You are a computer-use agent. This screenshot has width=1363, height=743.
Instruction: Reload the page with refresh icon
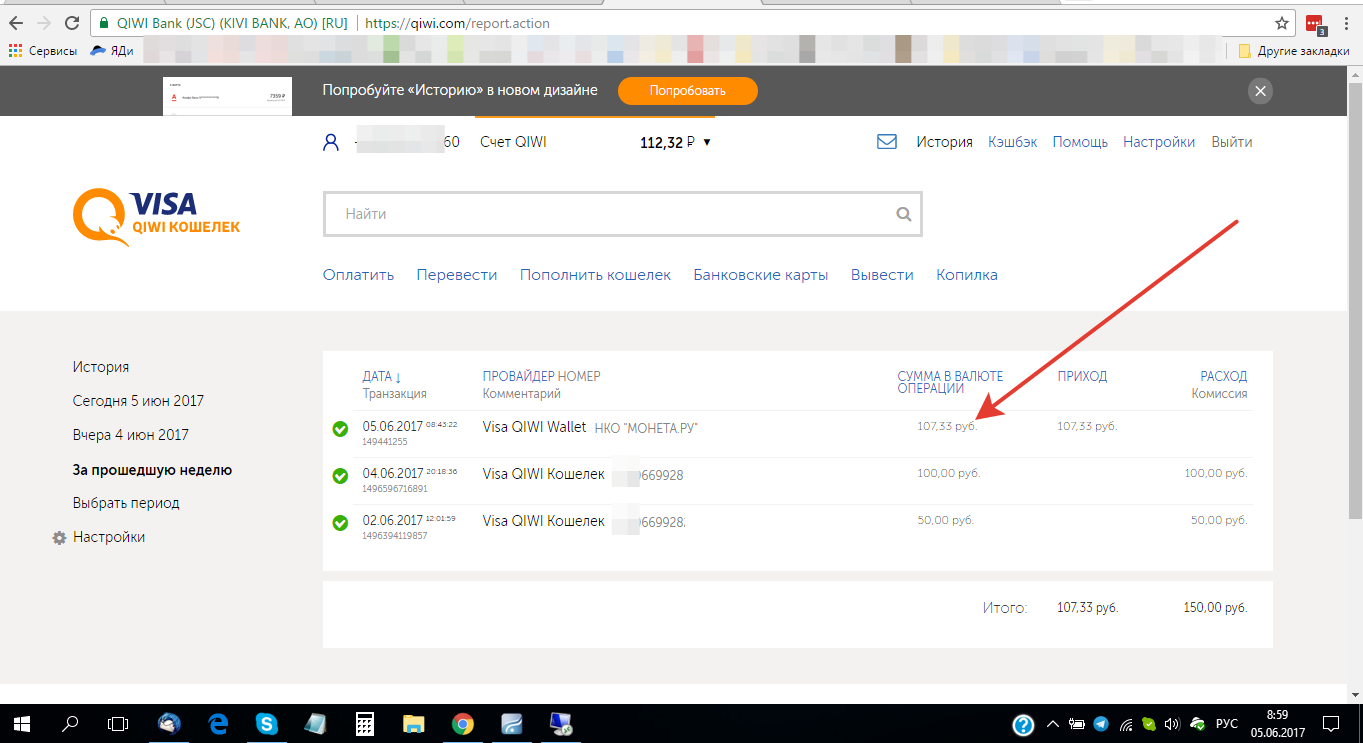[72, 23]
